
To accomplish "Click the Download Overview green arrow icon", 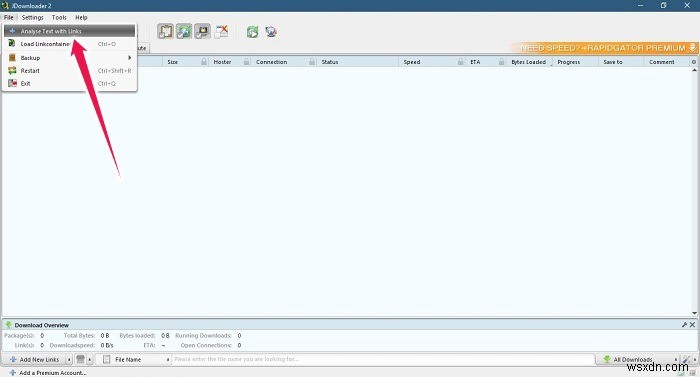I will point(8,325).
